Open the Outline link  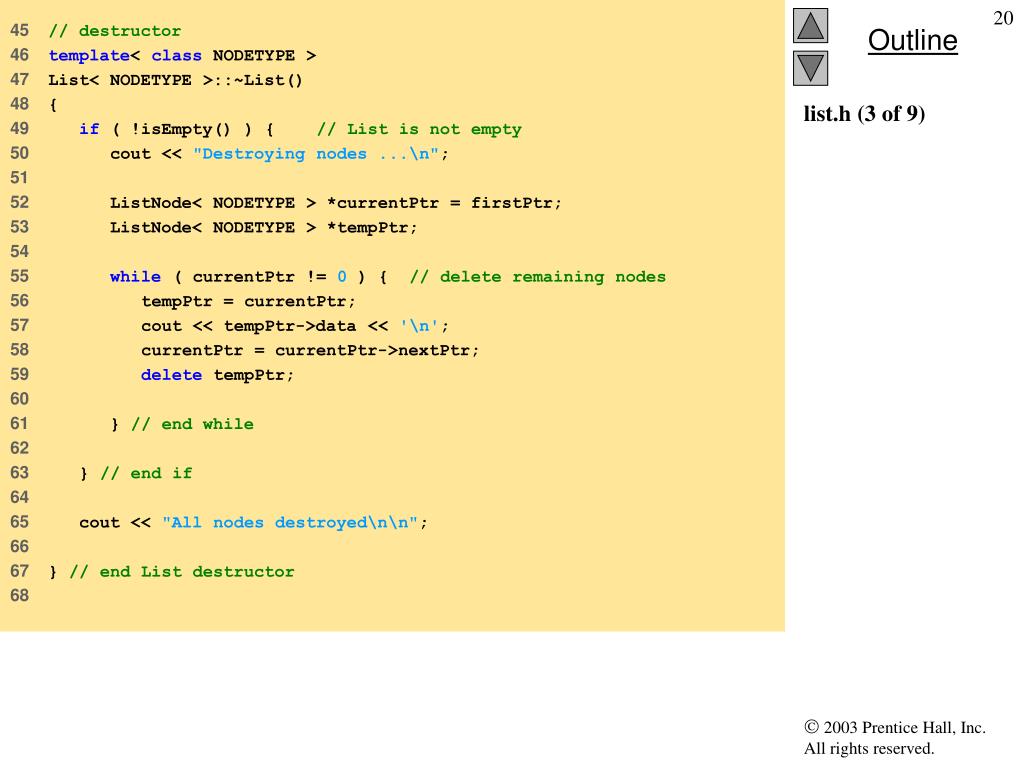[x=912, y=40]
